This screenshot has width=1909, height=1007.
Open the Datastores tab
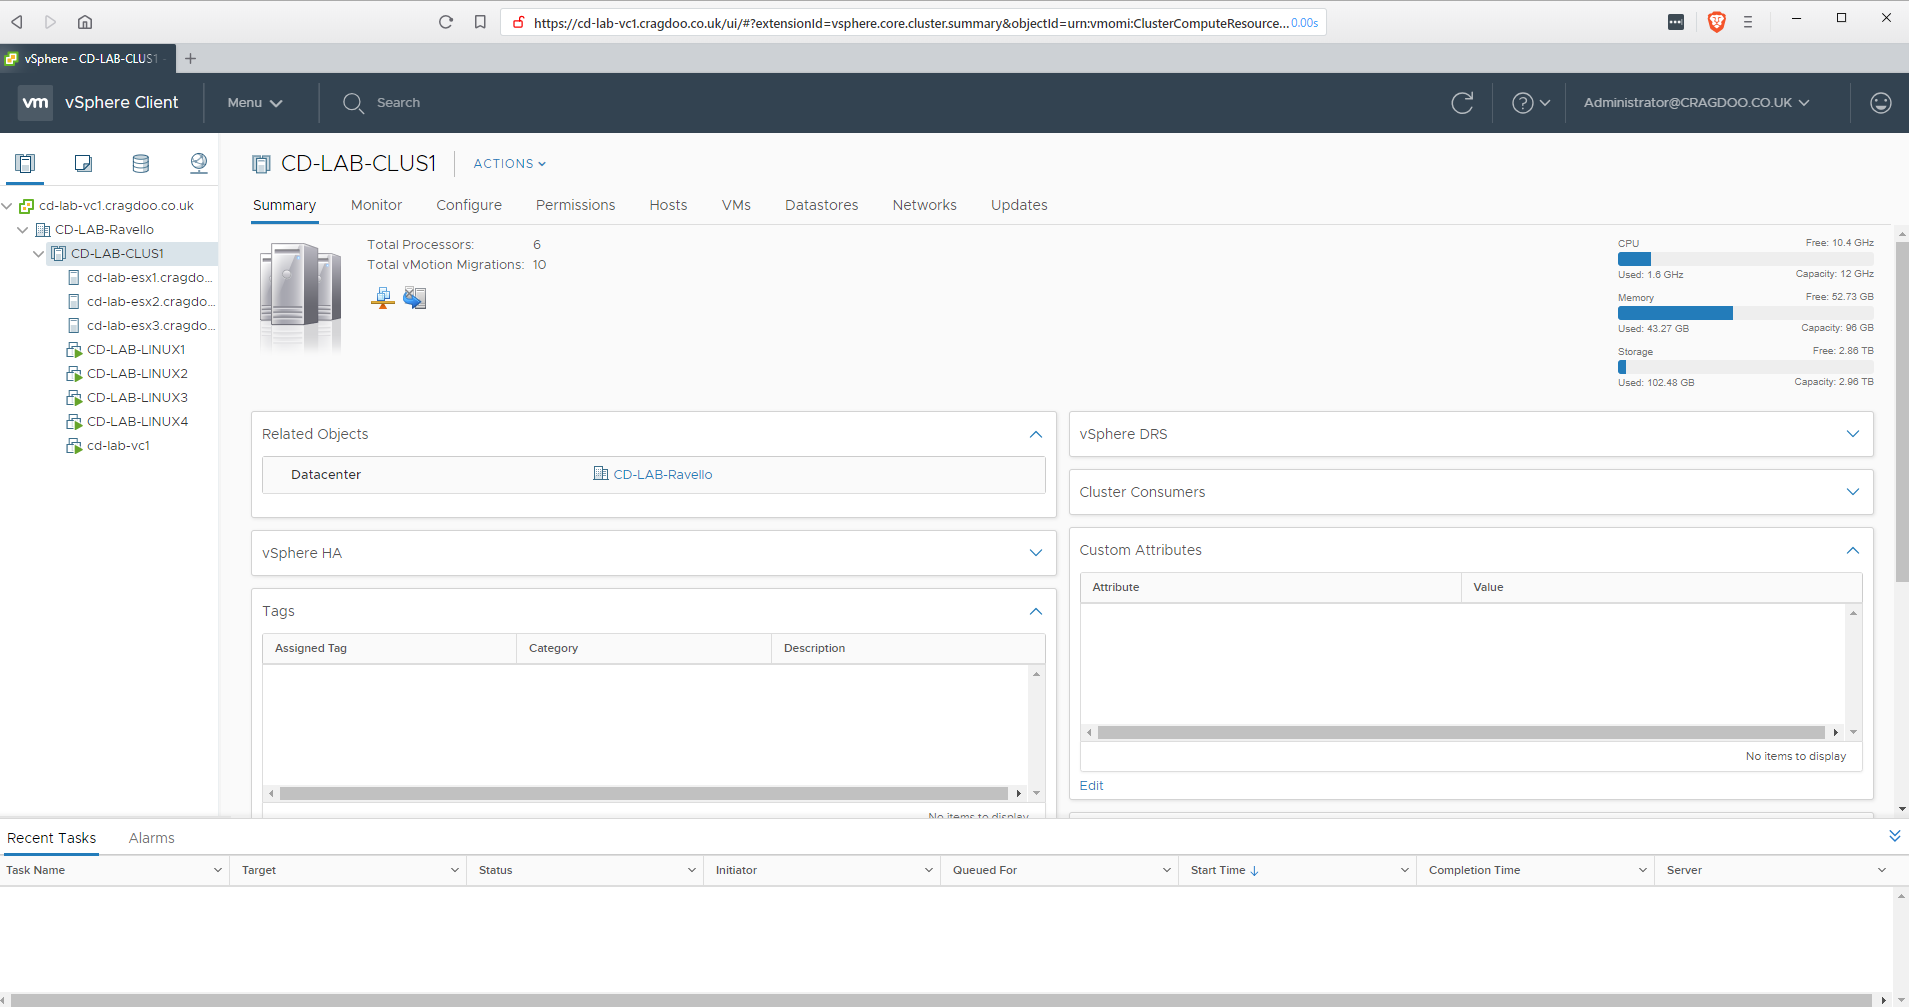tap(821, 205)
